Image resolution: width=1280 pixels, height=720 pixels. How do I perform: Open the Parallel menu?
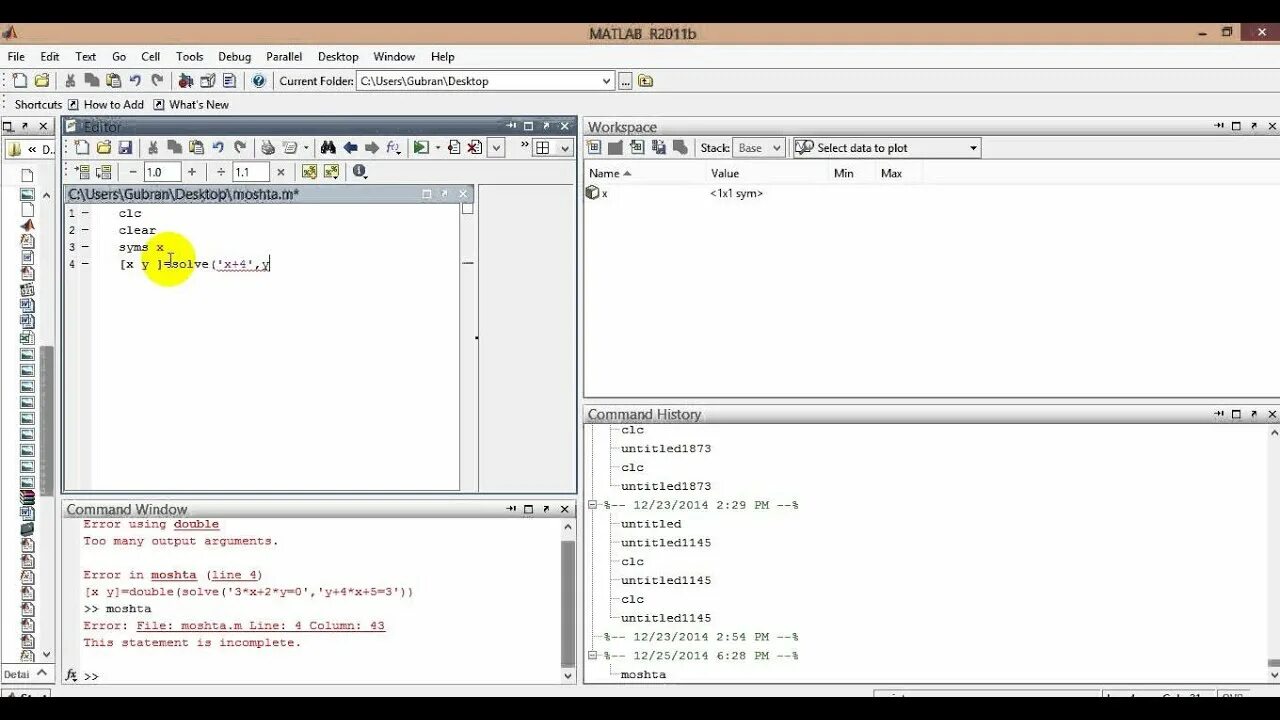(284, 57)
